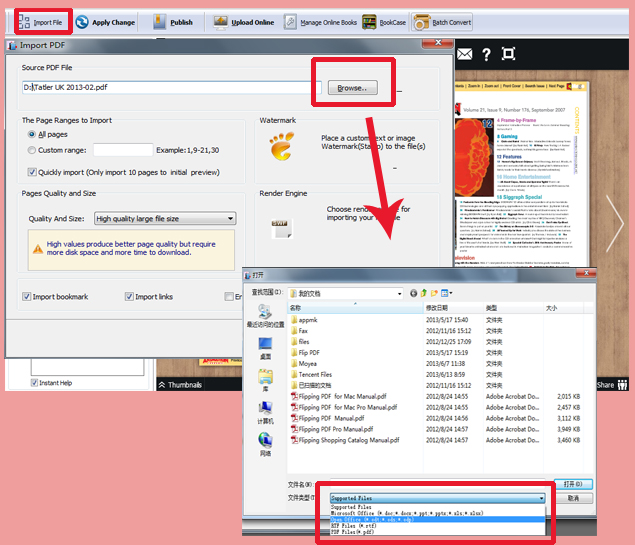
Task: Choose Microsoft Office file type option
Action: (x=437, y=513)
